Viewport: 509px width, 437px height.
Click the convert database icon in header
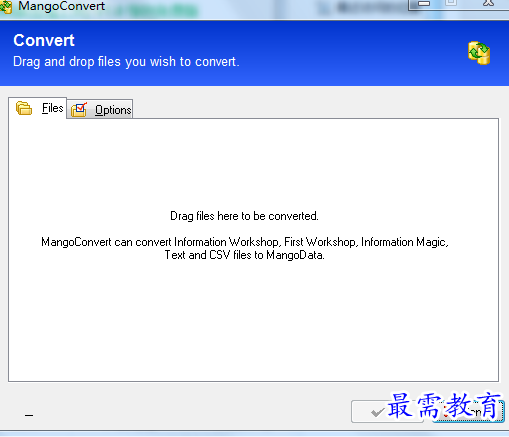[x=479, y=53]
